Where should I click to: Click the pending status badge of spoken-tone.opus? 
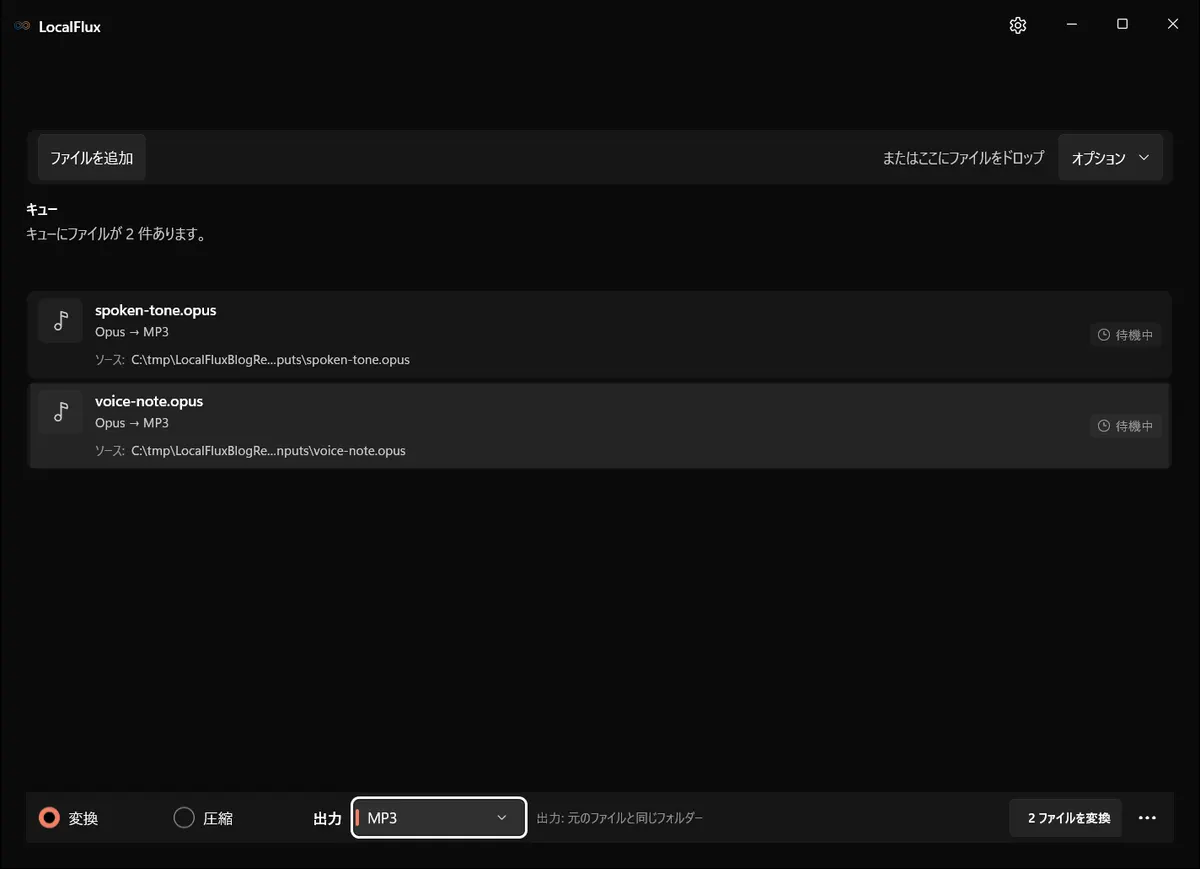point(1126,335)
